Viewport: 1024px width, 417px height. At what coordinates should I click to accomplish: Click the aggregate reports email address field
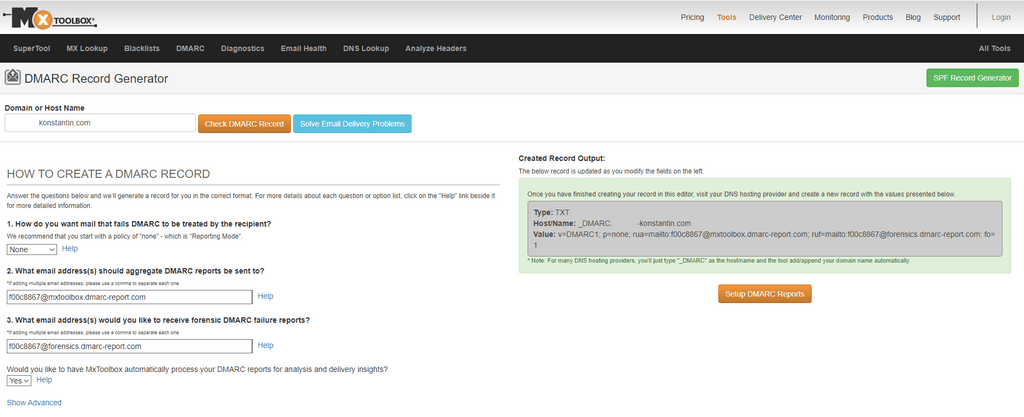[x=128, y=297]
